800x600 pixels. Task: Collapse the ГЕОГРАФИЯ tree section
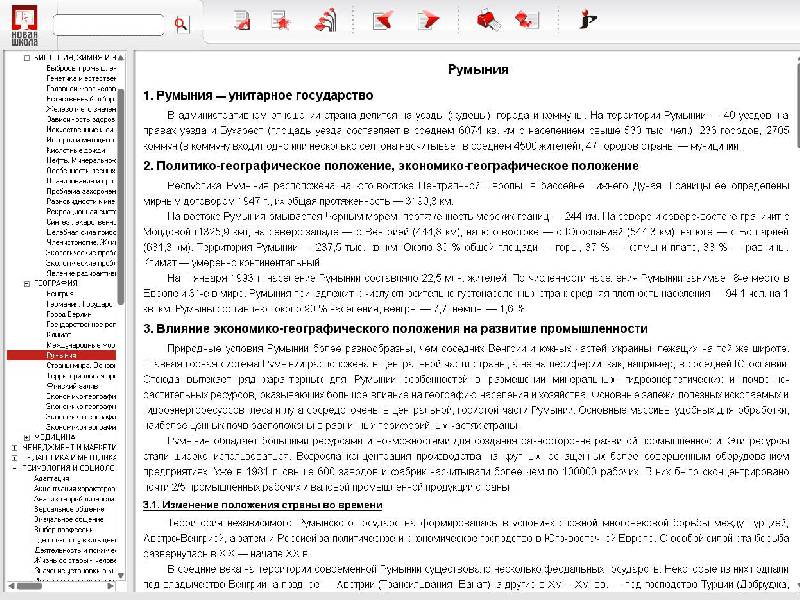pyautogui.click(x=27, y=283)
